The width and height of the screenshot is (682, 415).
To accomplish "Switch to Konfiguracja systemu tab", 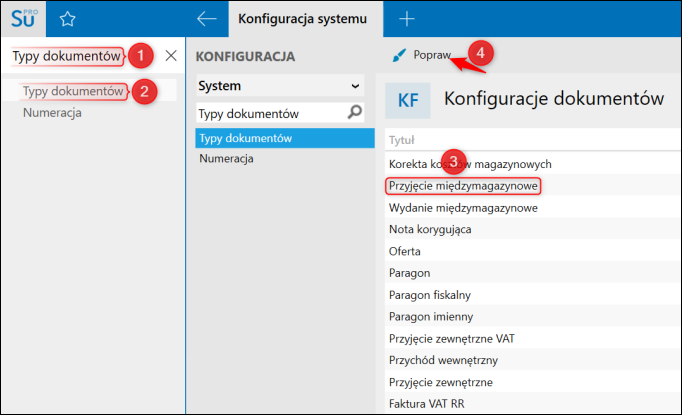I will pos(295,19).
